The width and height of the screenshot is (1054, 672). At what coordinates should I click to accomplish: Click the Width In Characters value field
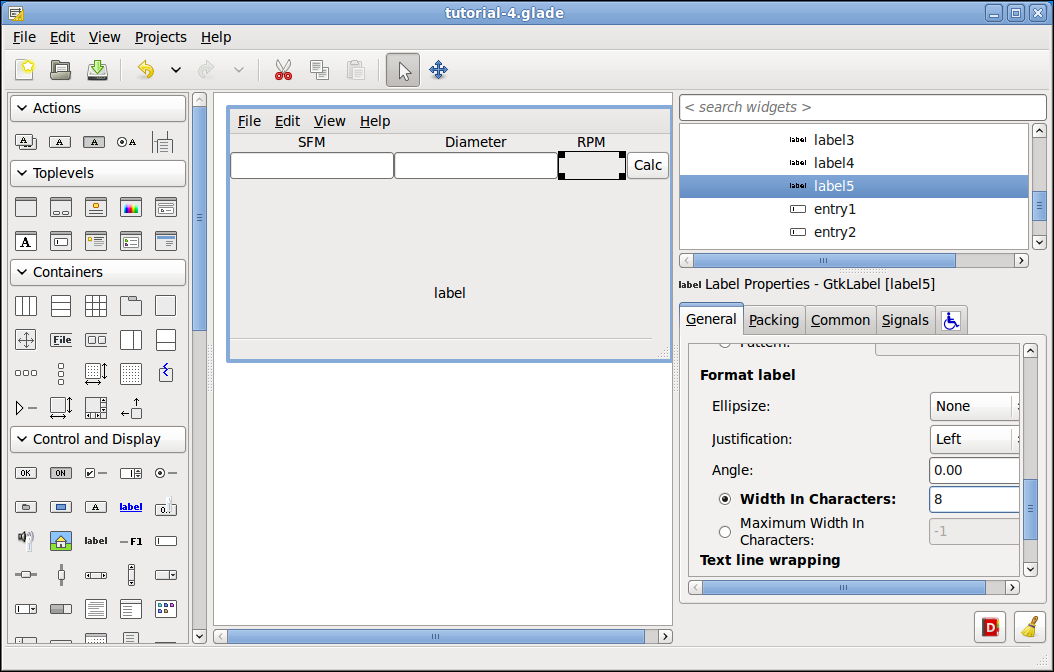click(975, 499)
